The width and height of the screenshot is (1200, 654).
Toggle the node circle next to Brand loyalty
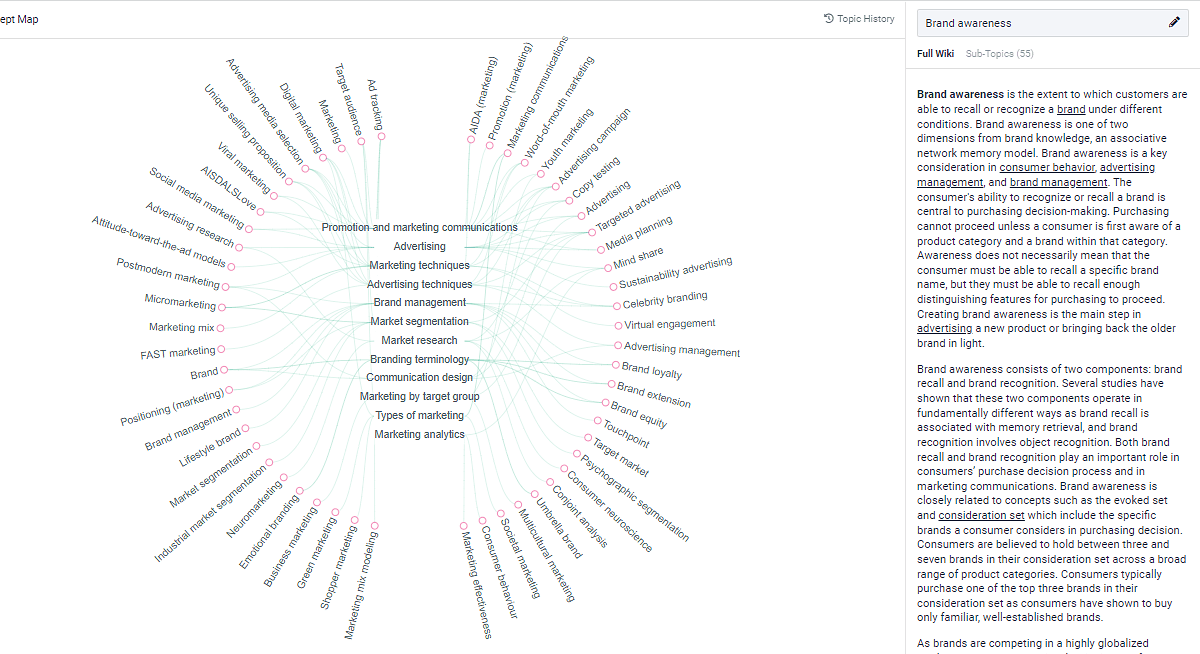[615, 364]
